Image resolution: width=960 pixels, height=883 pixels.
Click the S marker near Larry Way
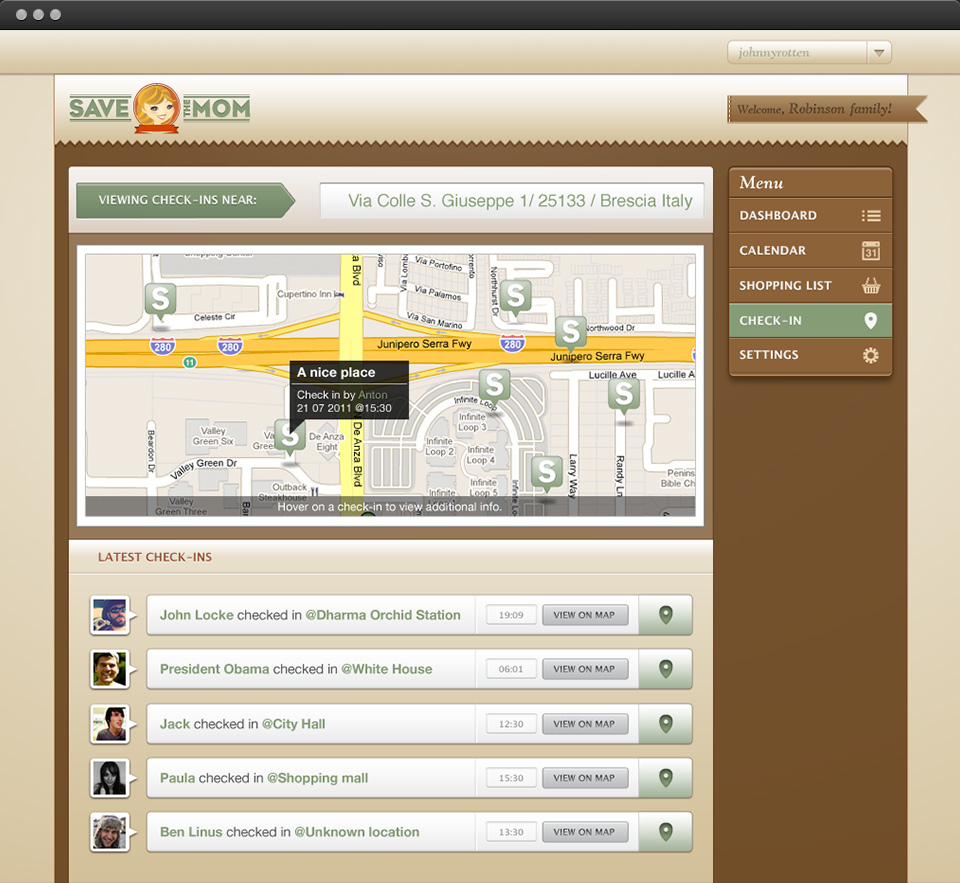click(x=547, y=474)
